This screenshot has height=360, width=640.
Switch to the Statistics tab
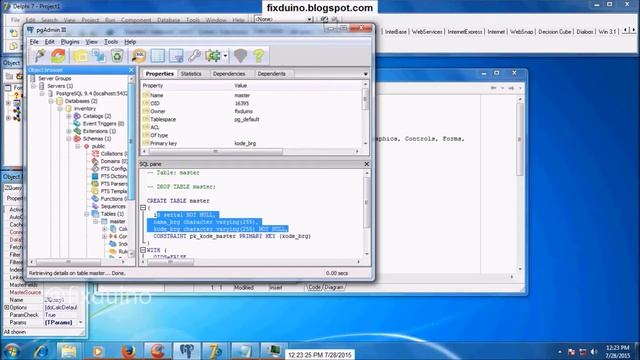click(x=191, y=74)
